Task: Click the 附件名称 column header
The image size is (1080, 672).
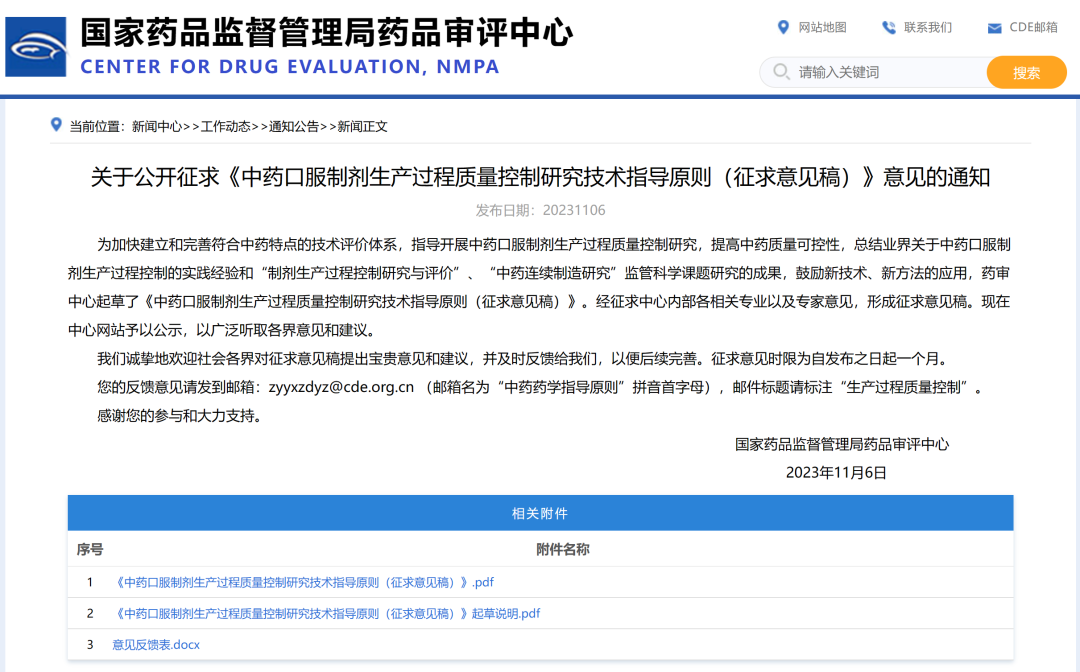Action: (563, 549)
